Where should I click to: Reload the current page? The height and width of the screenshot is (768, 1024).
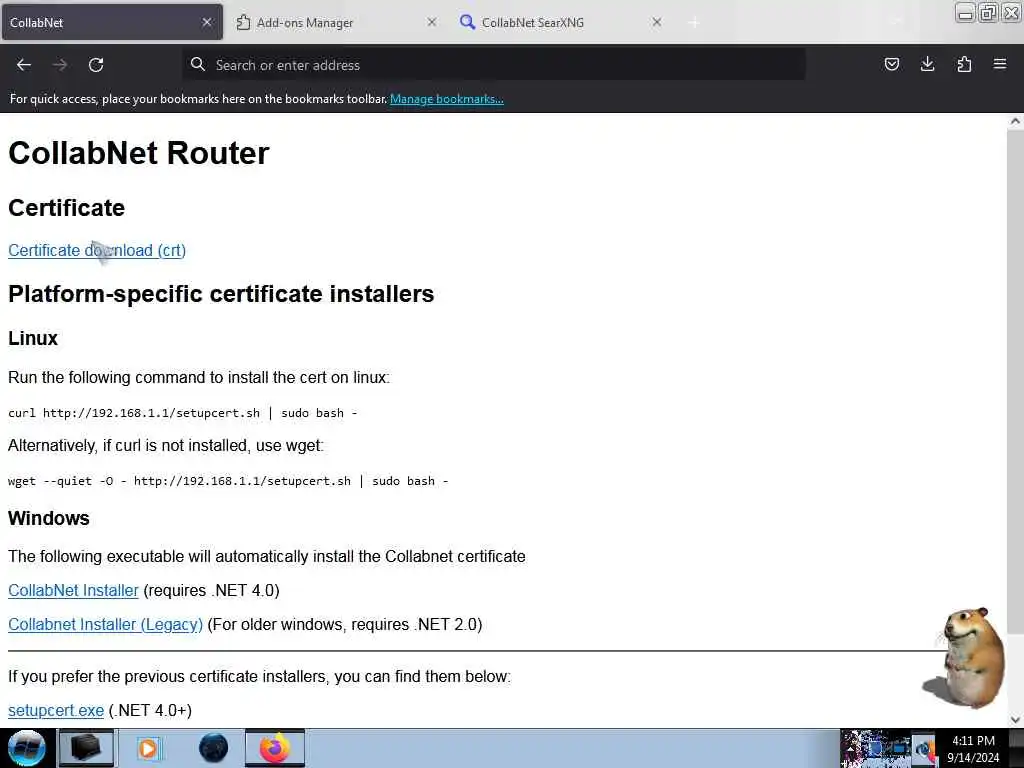click(x=96, y=65)
